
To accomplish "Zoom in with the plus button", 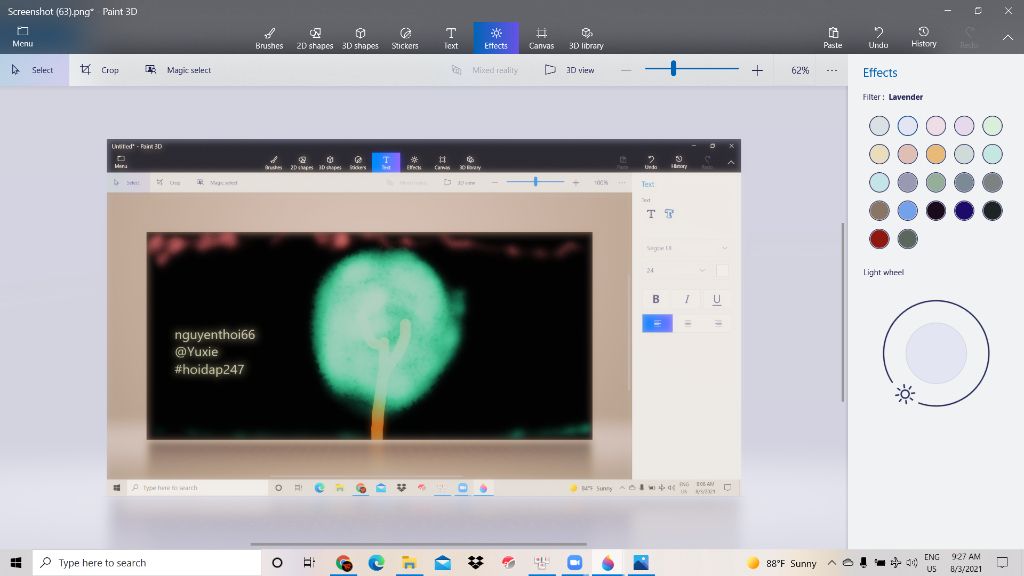I will click(757, 70).
